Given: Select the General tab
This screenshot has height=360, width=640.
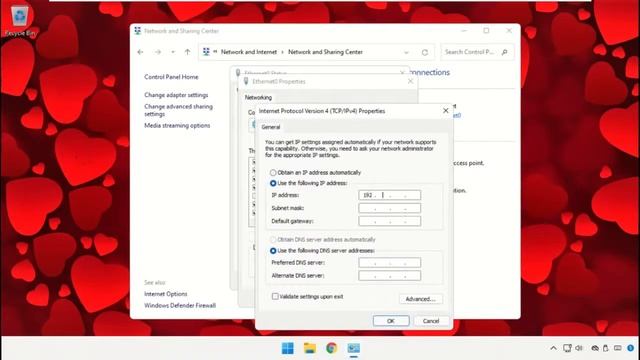Looking at the screenshot, I should (271, 127).
